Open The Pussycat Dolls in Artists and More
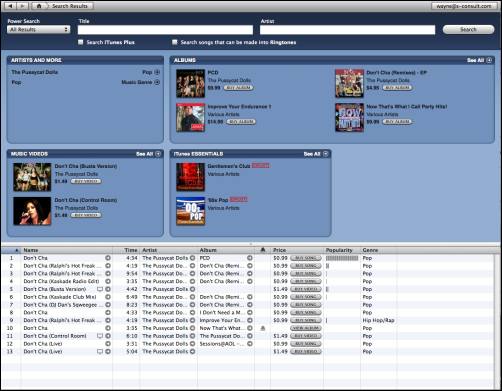Viewport: 502px width, 391px height. click(35, 72)
